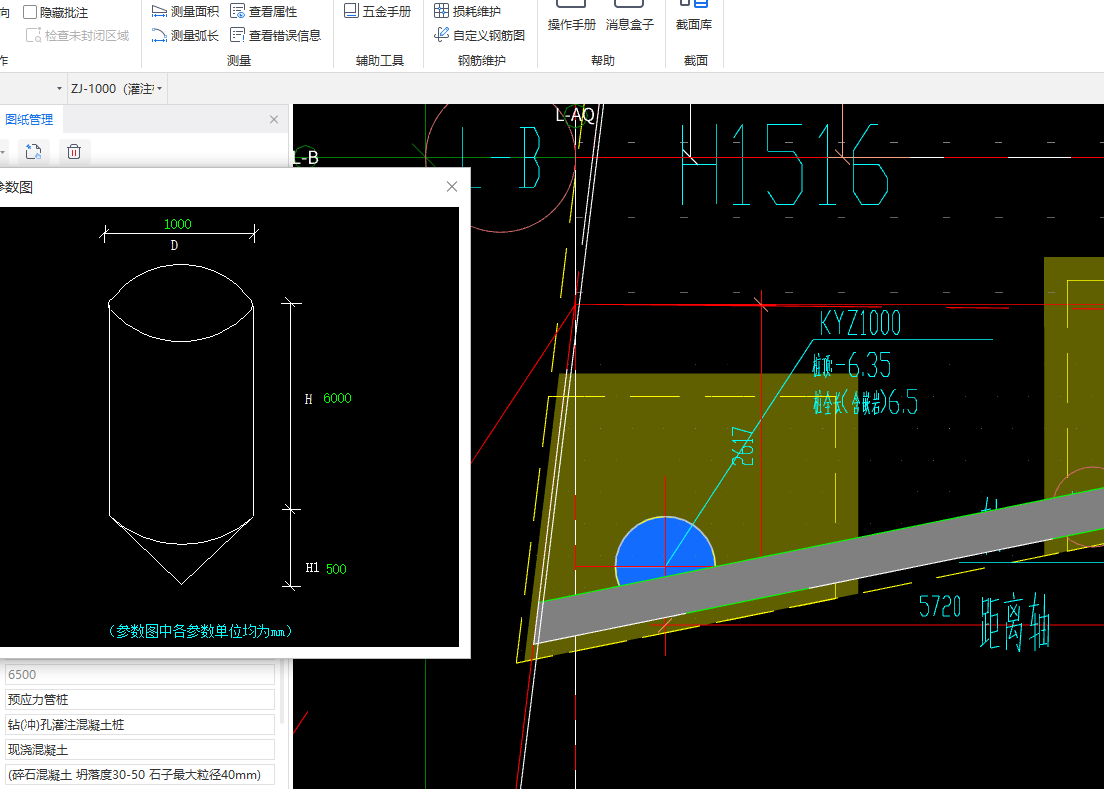The height and width of the screenshot is (789, 1104).
Task: Click the KYZ1000 label in the drawing
Action: pos(860,323)
